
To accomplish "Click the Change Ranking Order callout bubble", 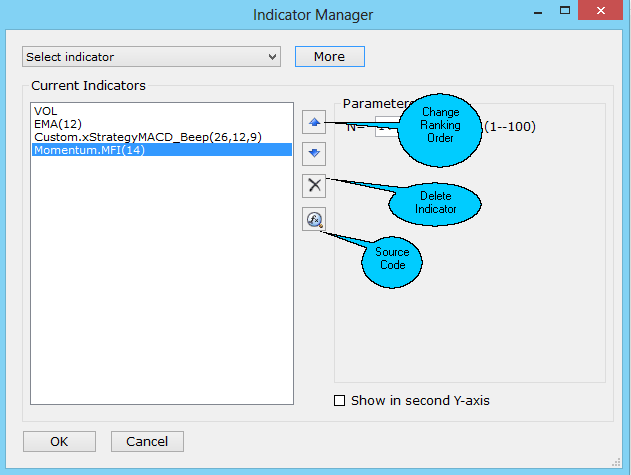I will [x=440, y=126].
